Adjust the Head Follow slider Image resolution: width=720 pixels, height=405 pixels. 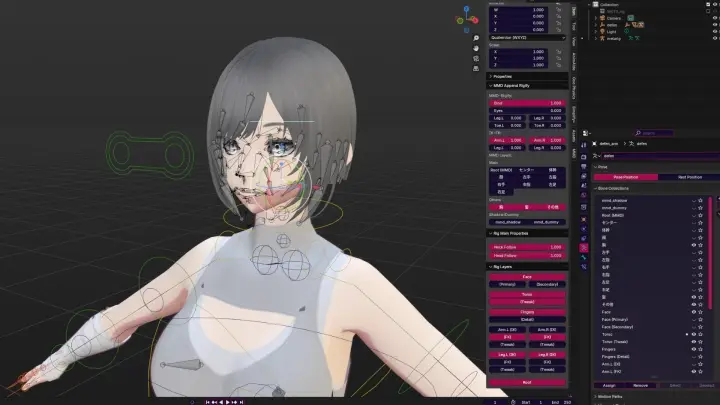[x=527, y=256]
